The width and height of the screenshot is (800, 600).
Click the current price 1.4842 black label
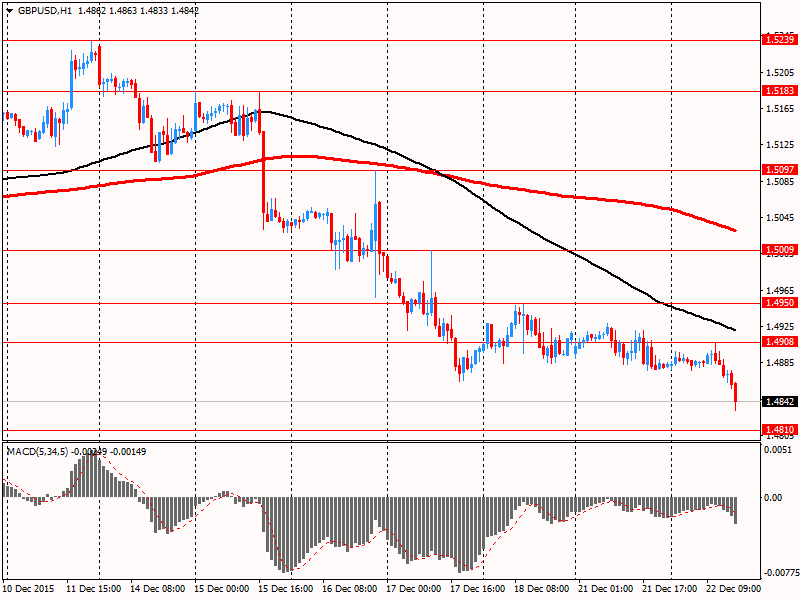point(779,402)
